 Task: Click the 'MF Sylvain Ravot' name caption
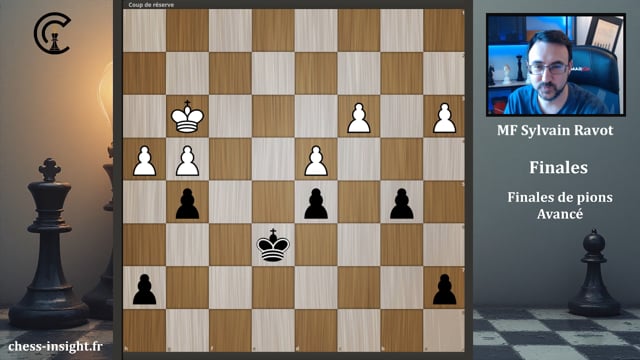(x=555, y=130)
